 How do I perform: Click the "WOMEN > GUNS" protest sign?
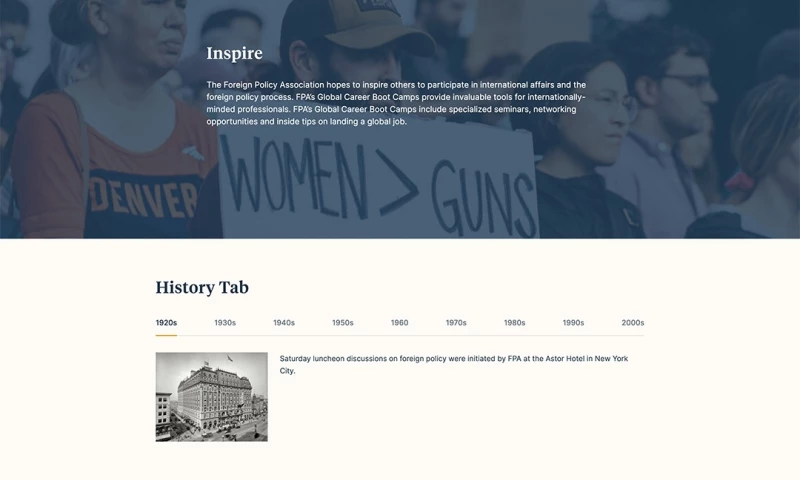point(380,185)
